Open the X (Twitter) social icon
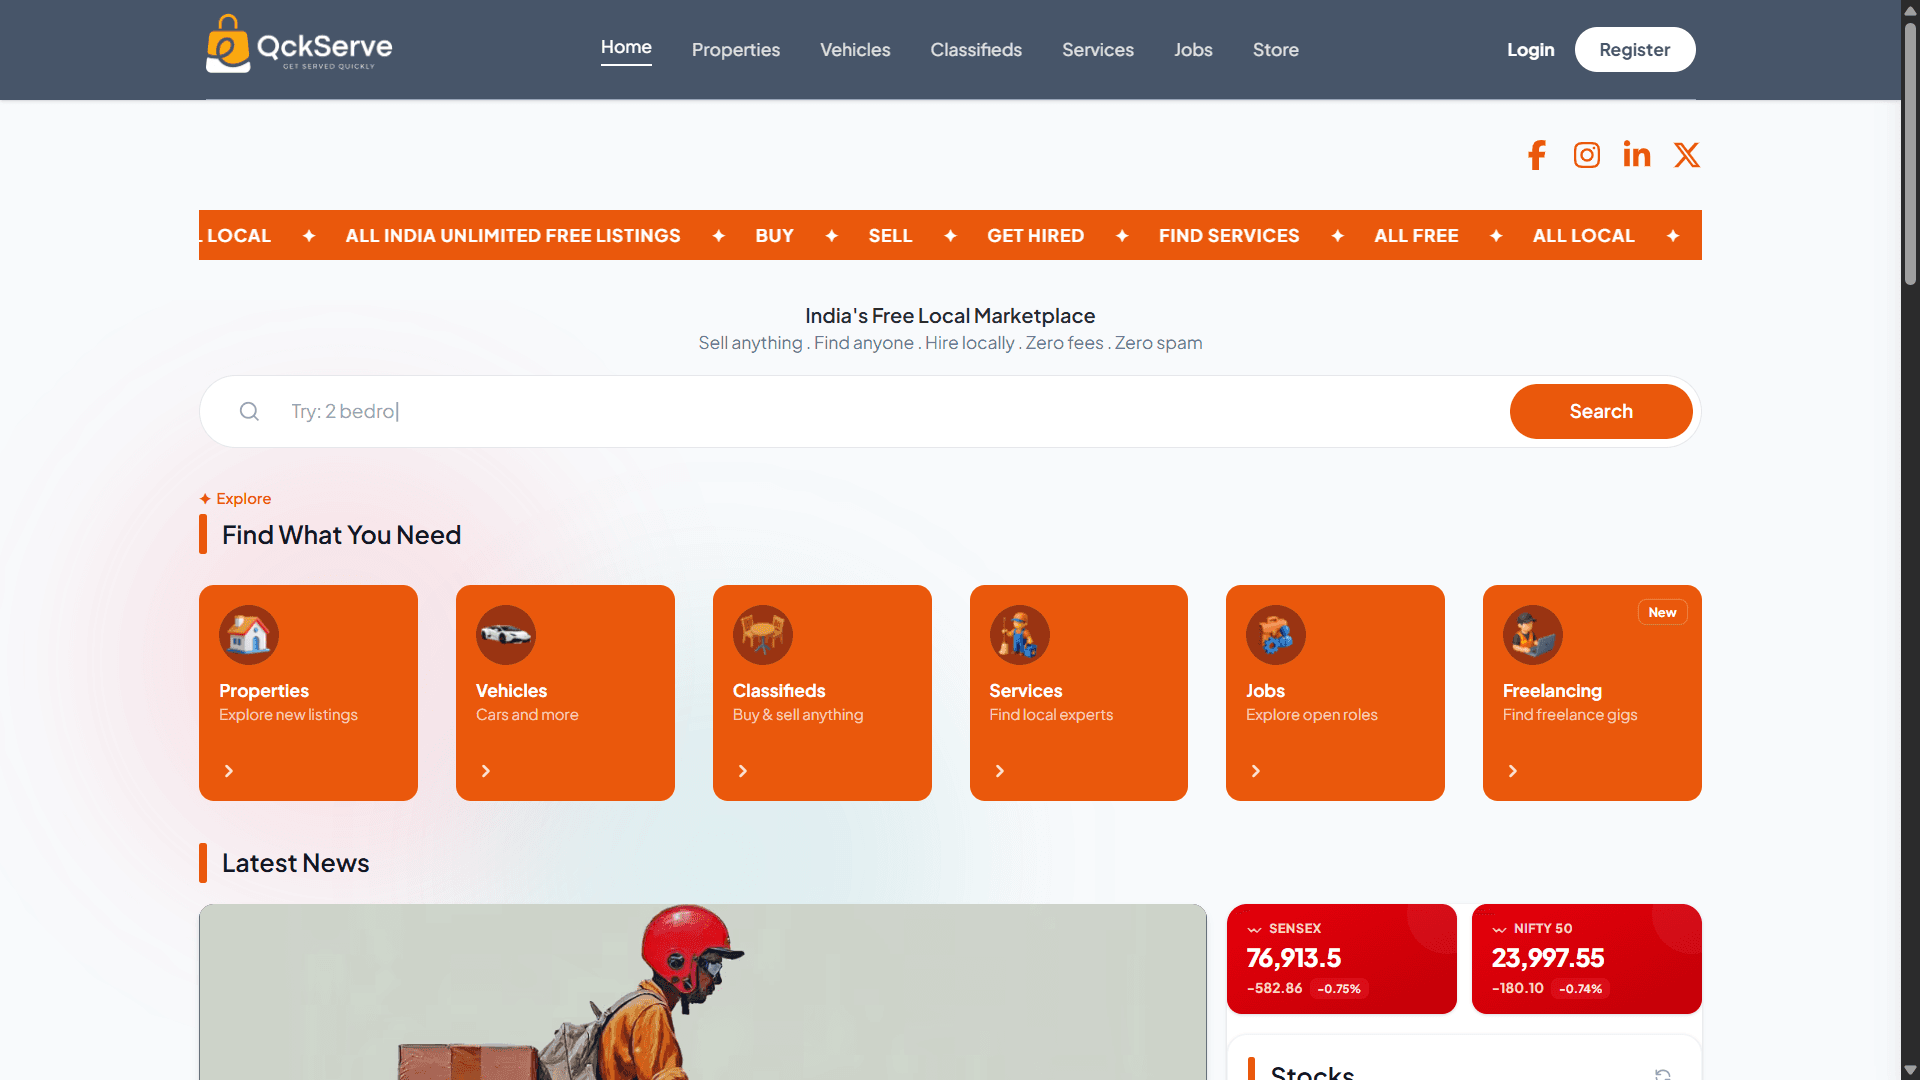Image resolution: width=1920 pixels, height=1080 pixels. coord(1687,155)
